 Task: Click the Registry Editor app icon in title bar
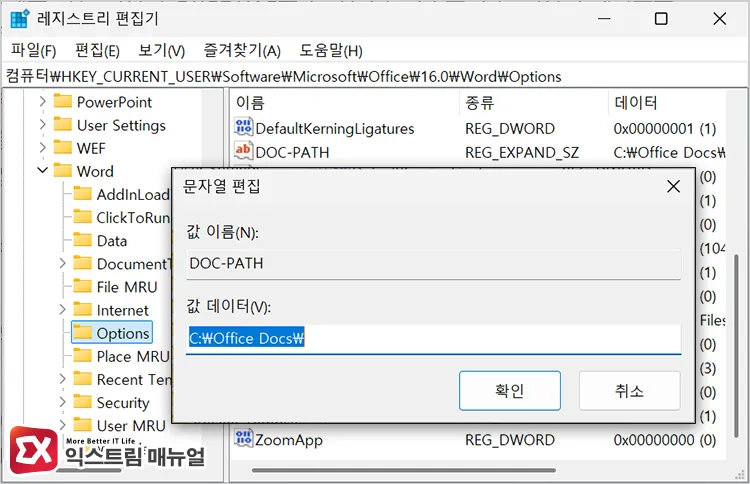[x=20, y=19]
